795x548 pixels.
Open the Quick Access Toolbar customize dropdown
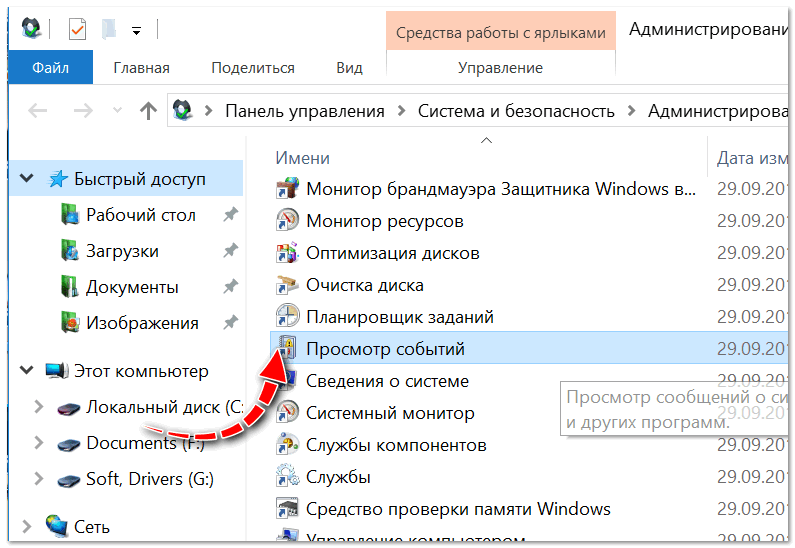click(x=136, y=31)
